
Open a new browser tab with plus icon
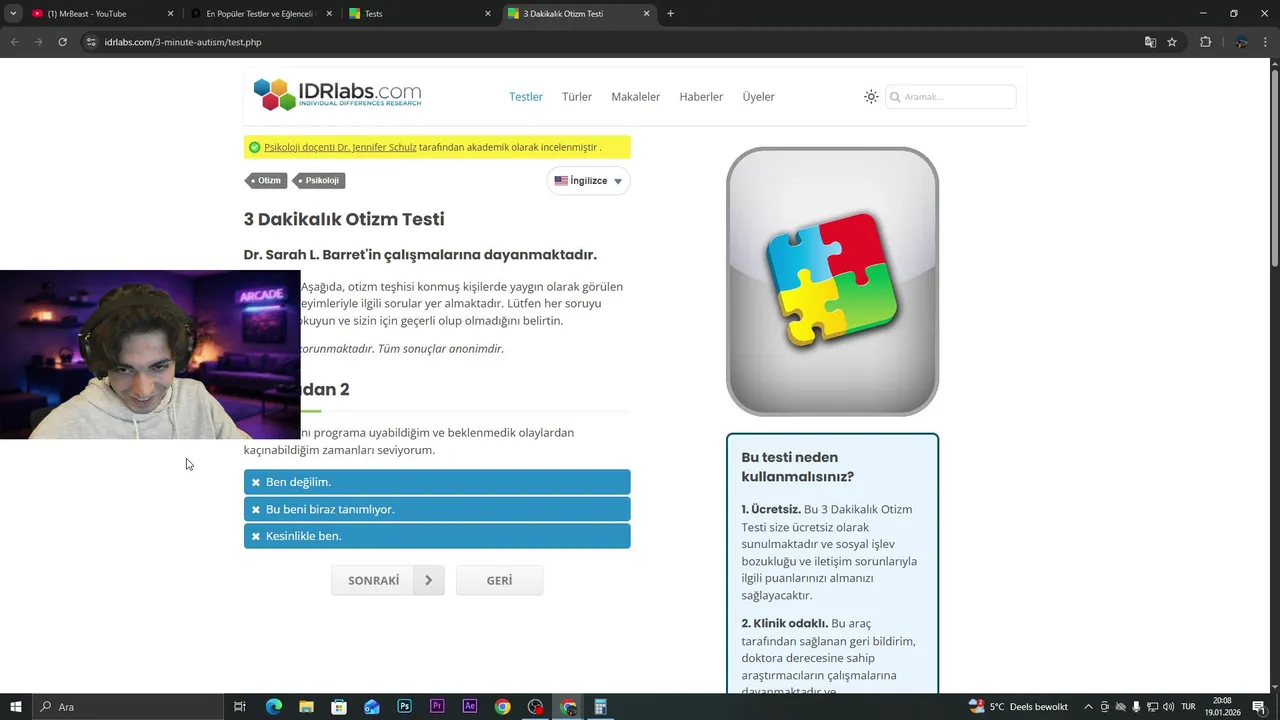point(670,14)
